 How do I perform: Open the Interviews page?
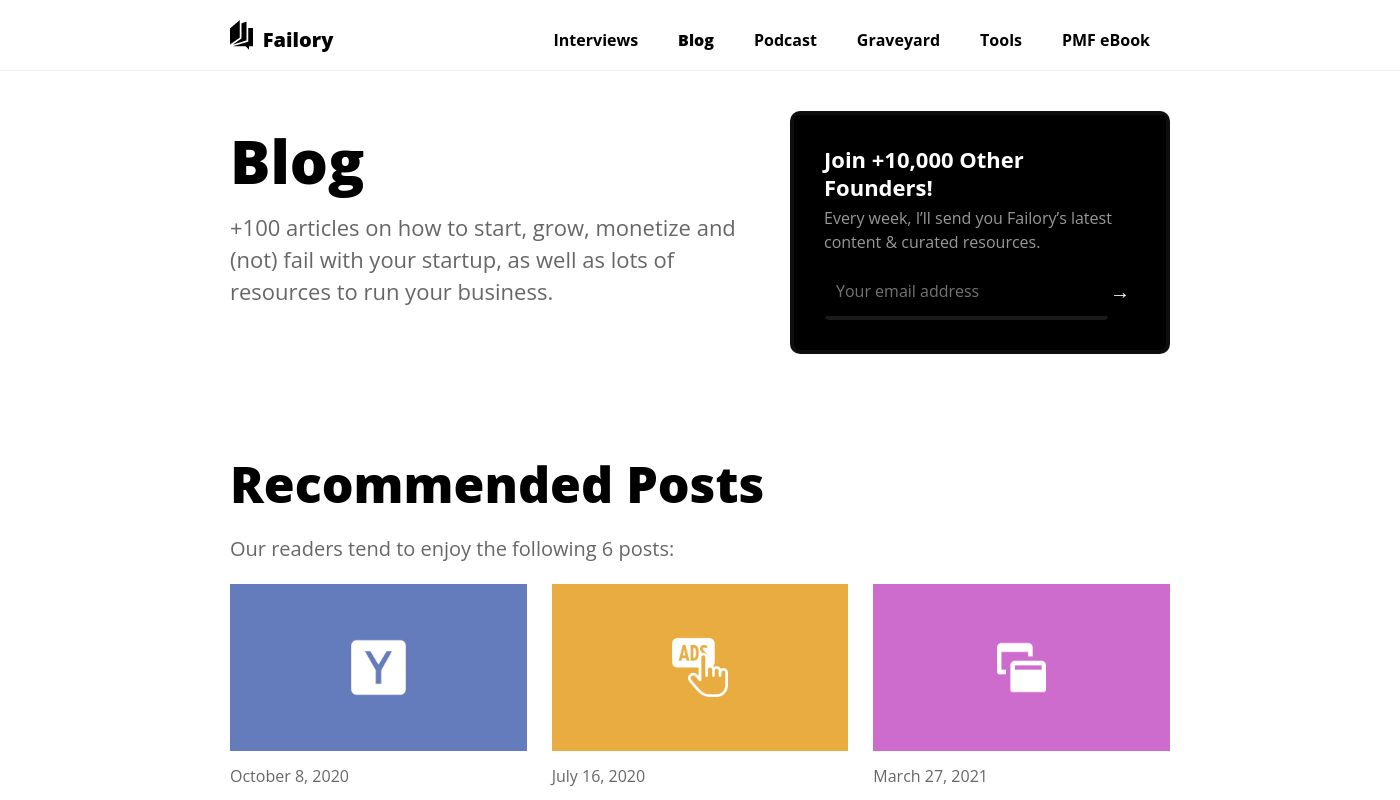point(595,40)
